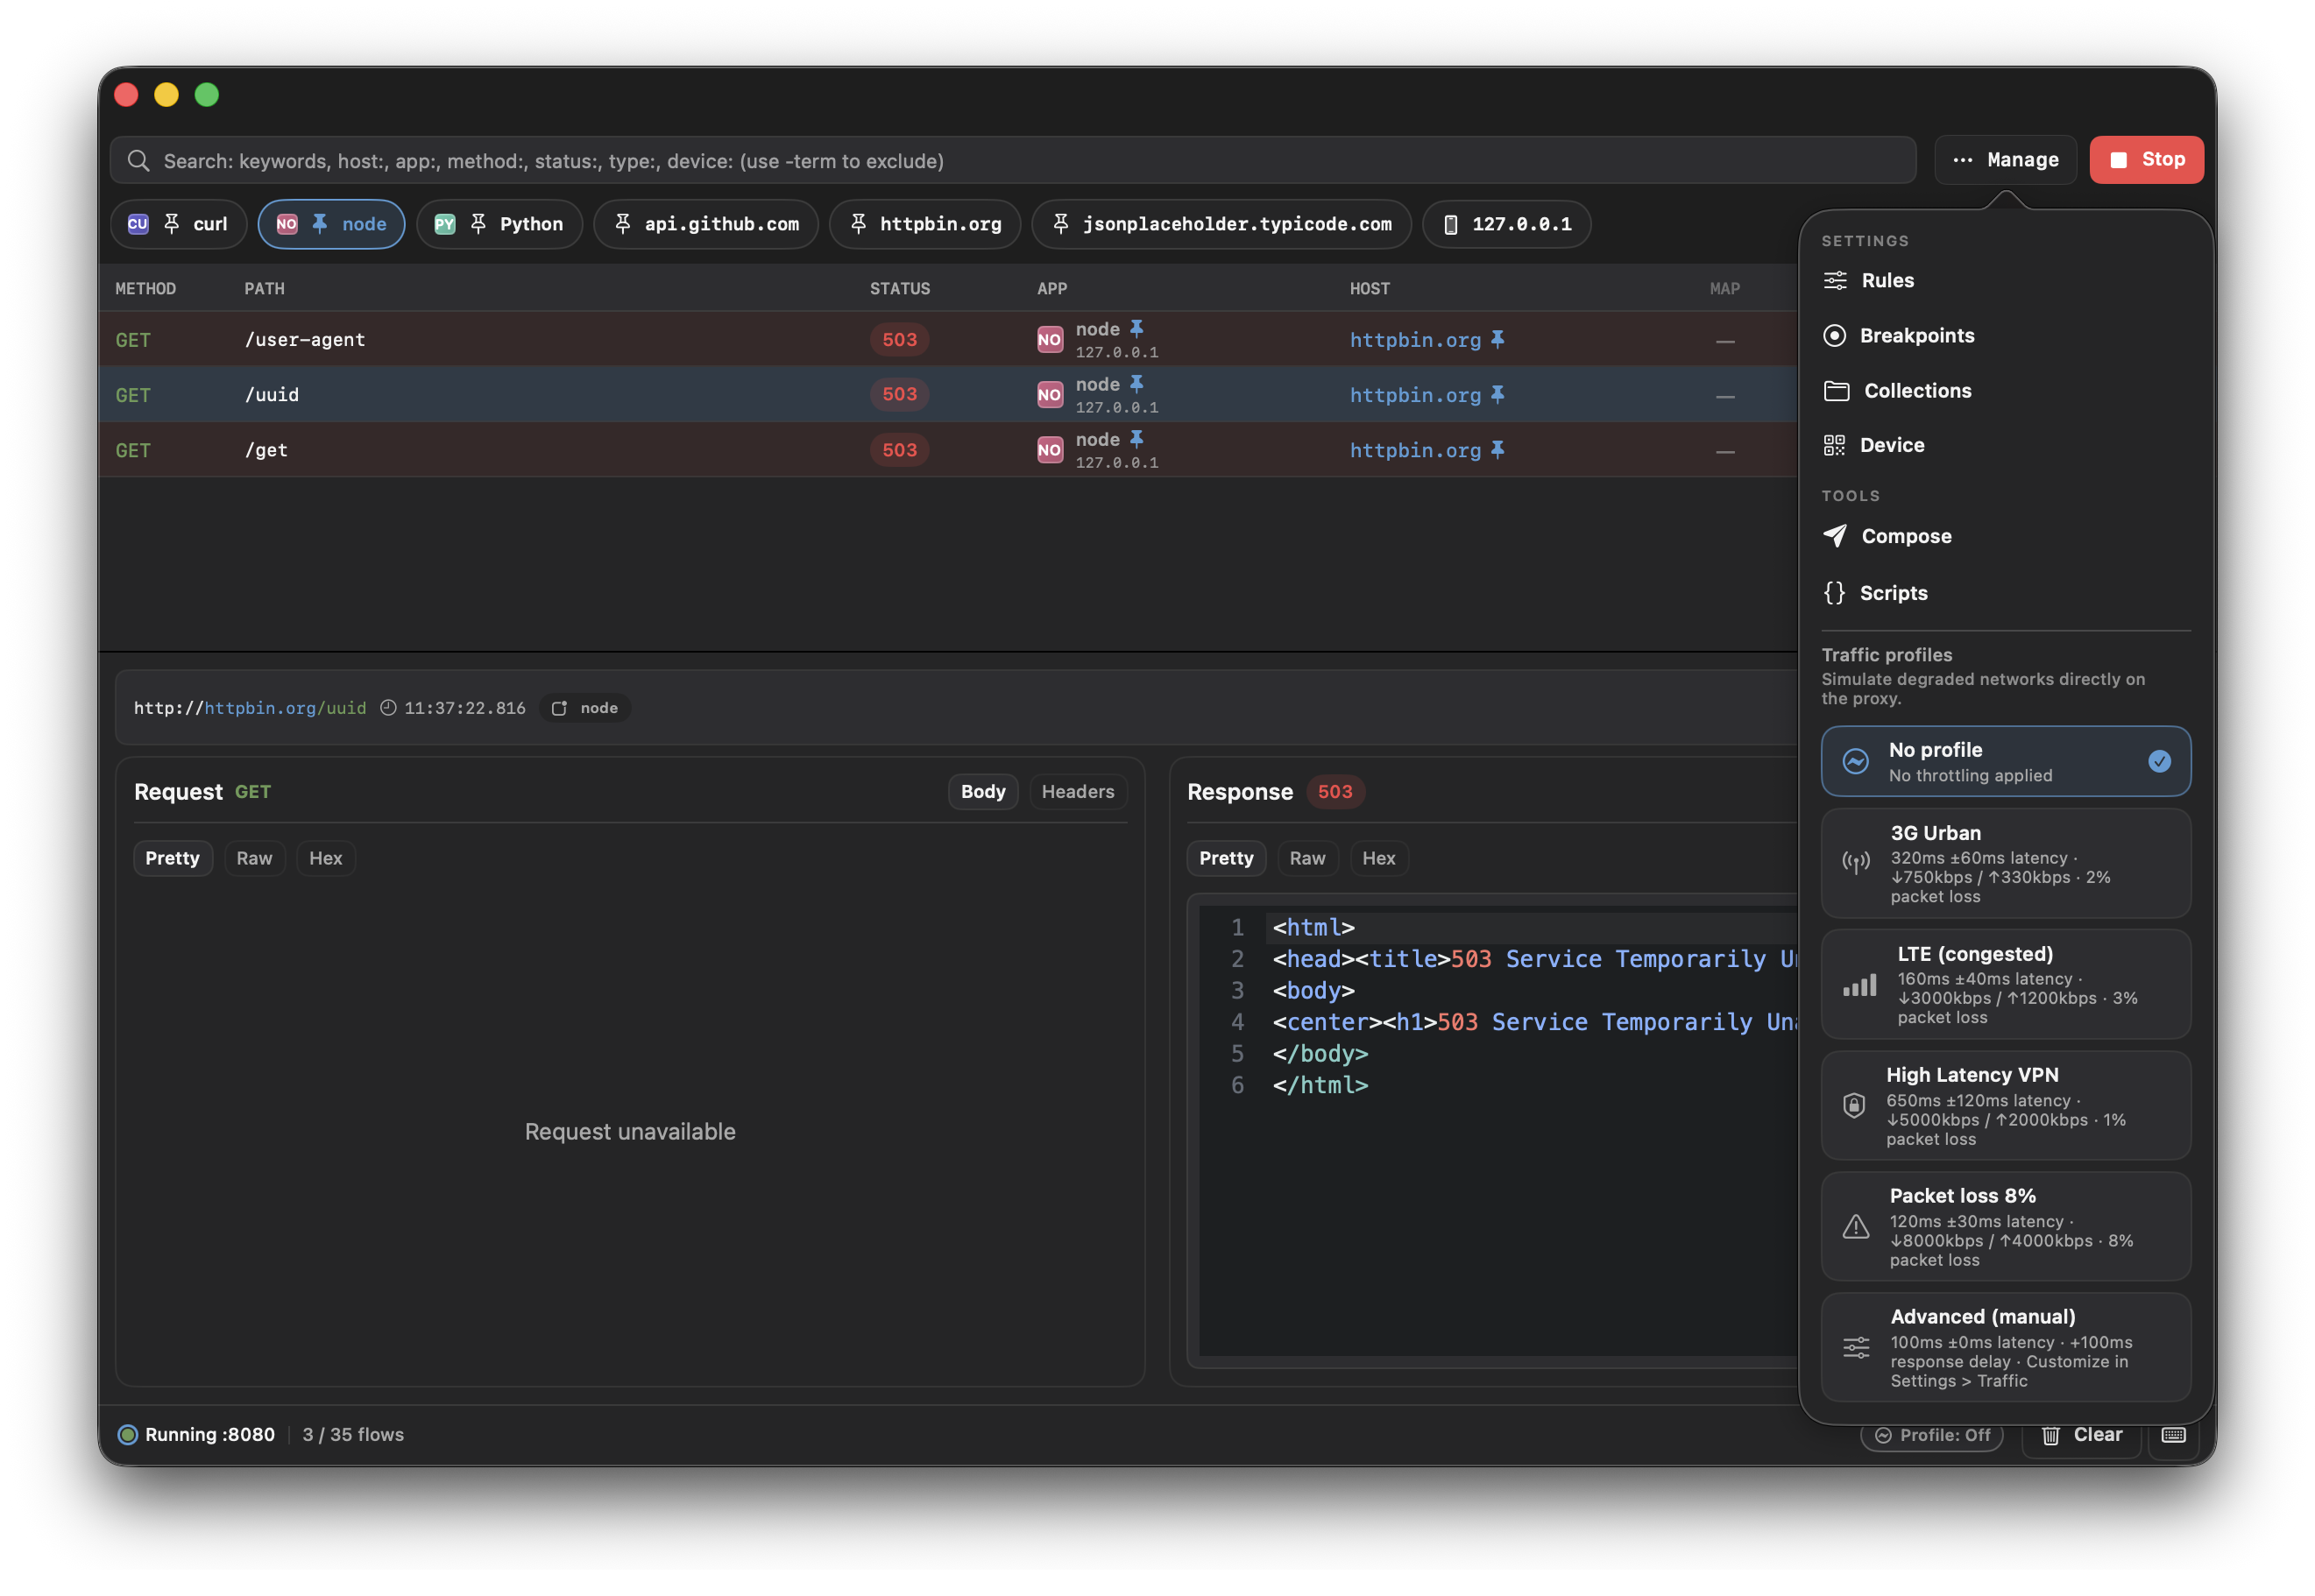This screenshot has width=2315, height=1596.
Task: Switch request view to Headers tab
Action: pos(1077,791)
